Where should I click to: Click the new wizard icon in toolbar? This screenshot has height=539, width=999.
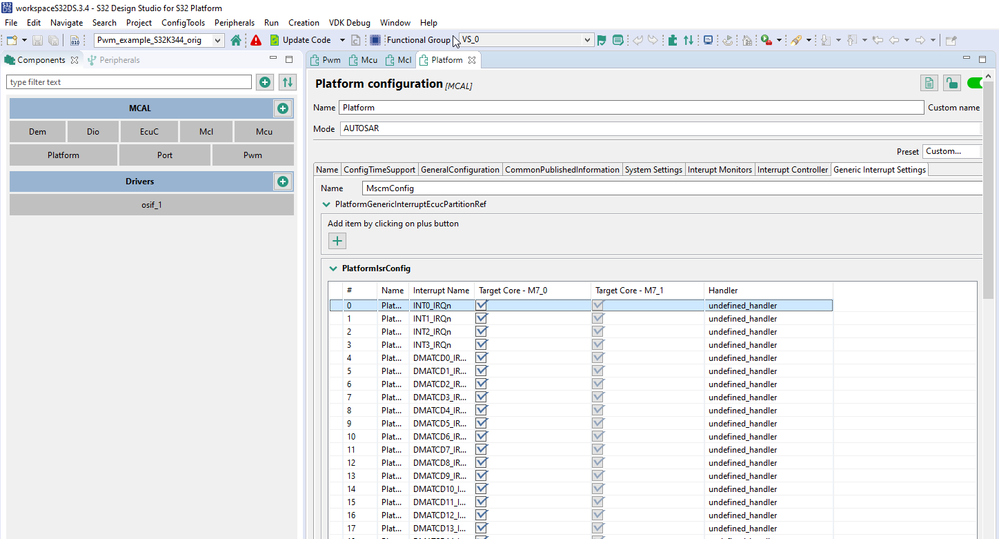click(12, 40)
